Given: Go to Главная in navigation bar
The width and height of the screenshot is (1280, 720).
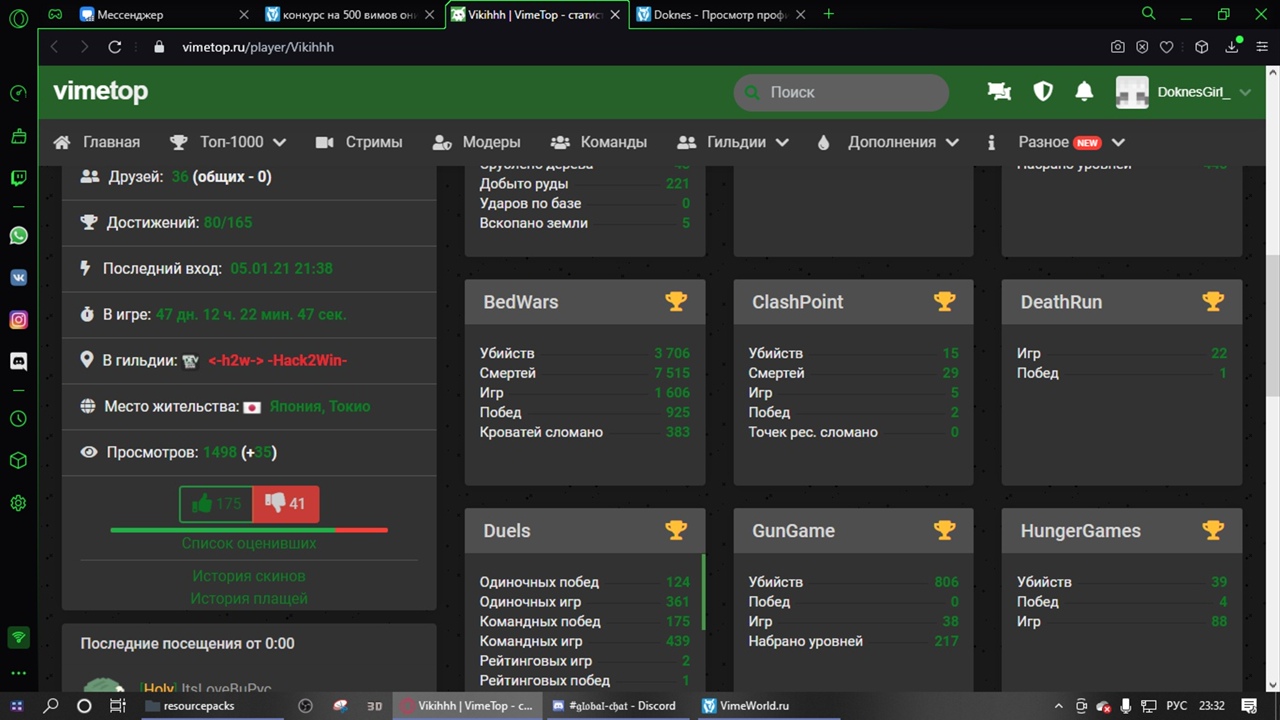Looking at the screenshot, I should 97,142.
